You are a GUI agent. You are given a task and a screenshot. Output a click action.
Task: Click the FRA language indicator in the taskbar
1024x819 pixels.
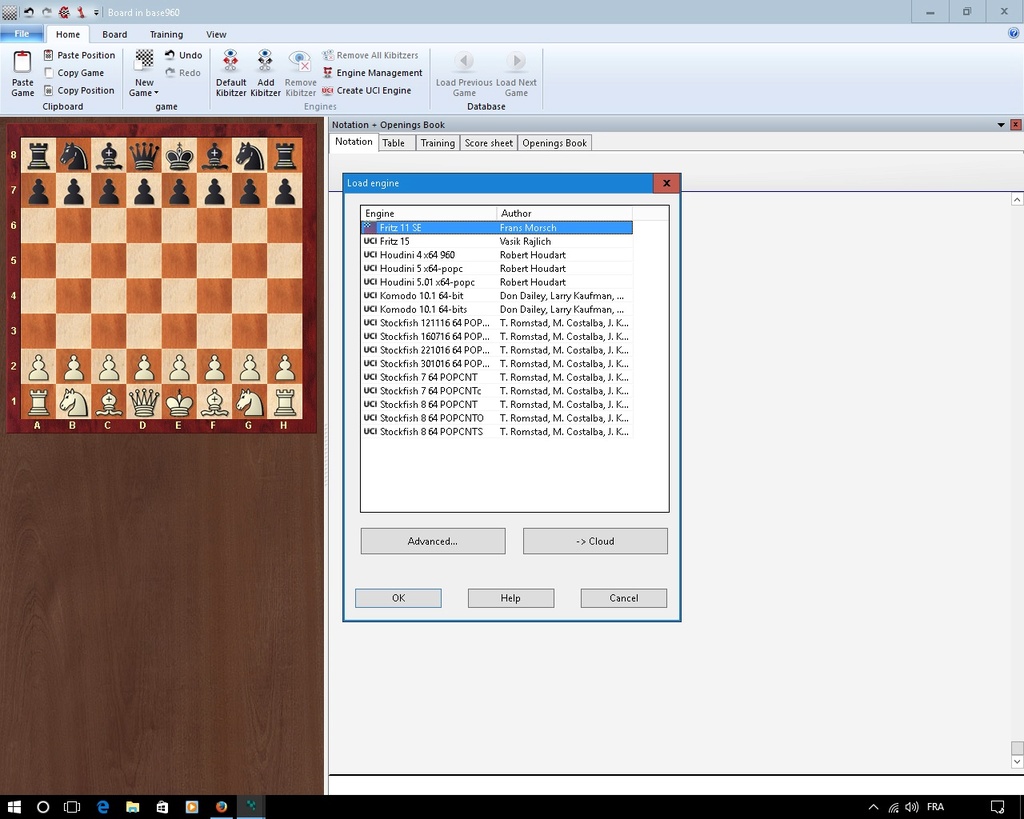[x=935, y=807]
